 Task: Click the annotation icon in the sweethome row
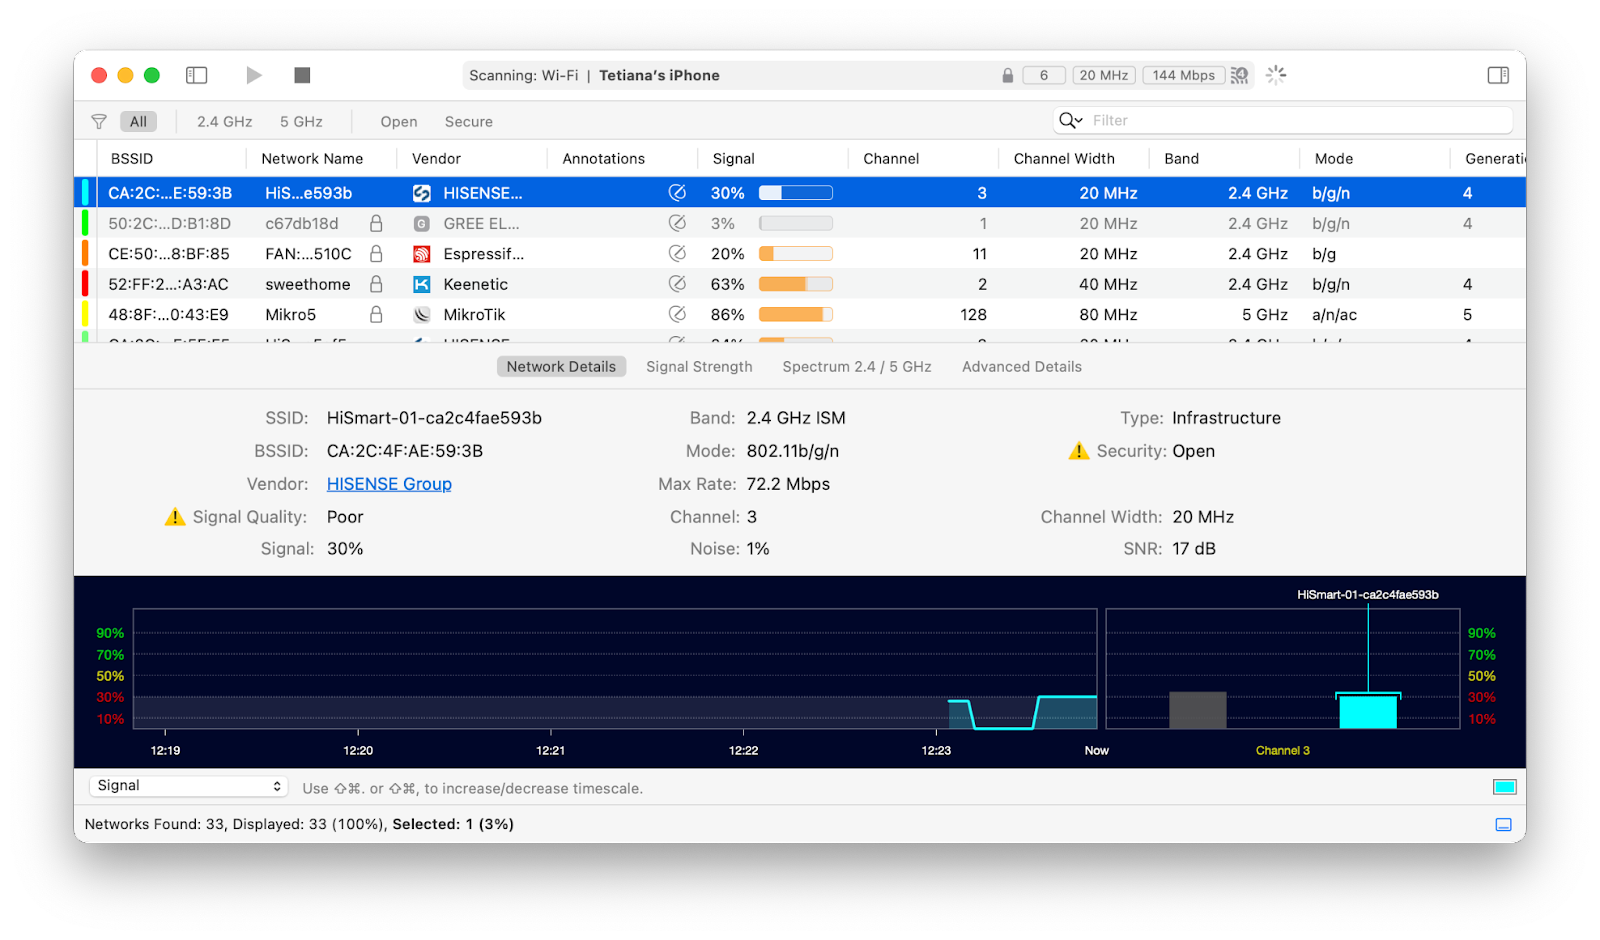677,284
